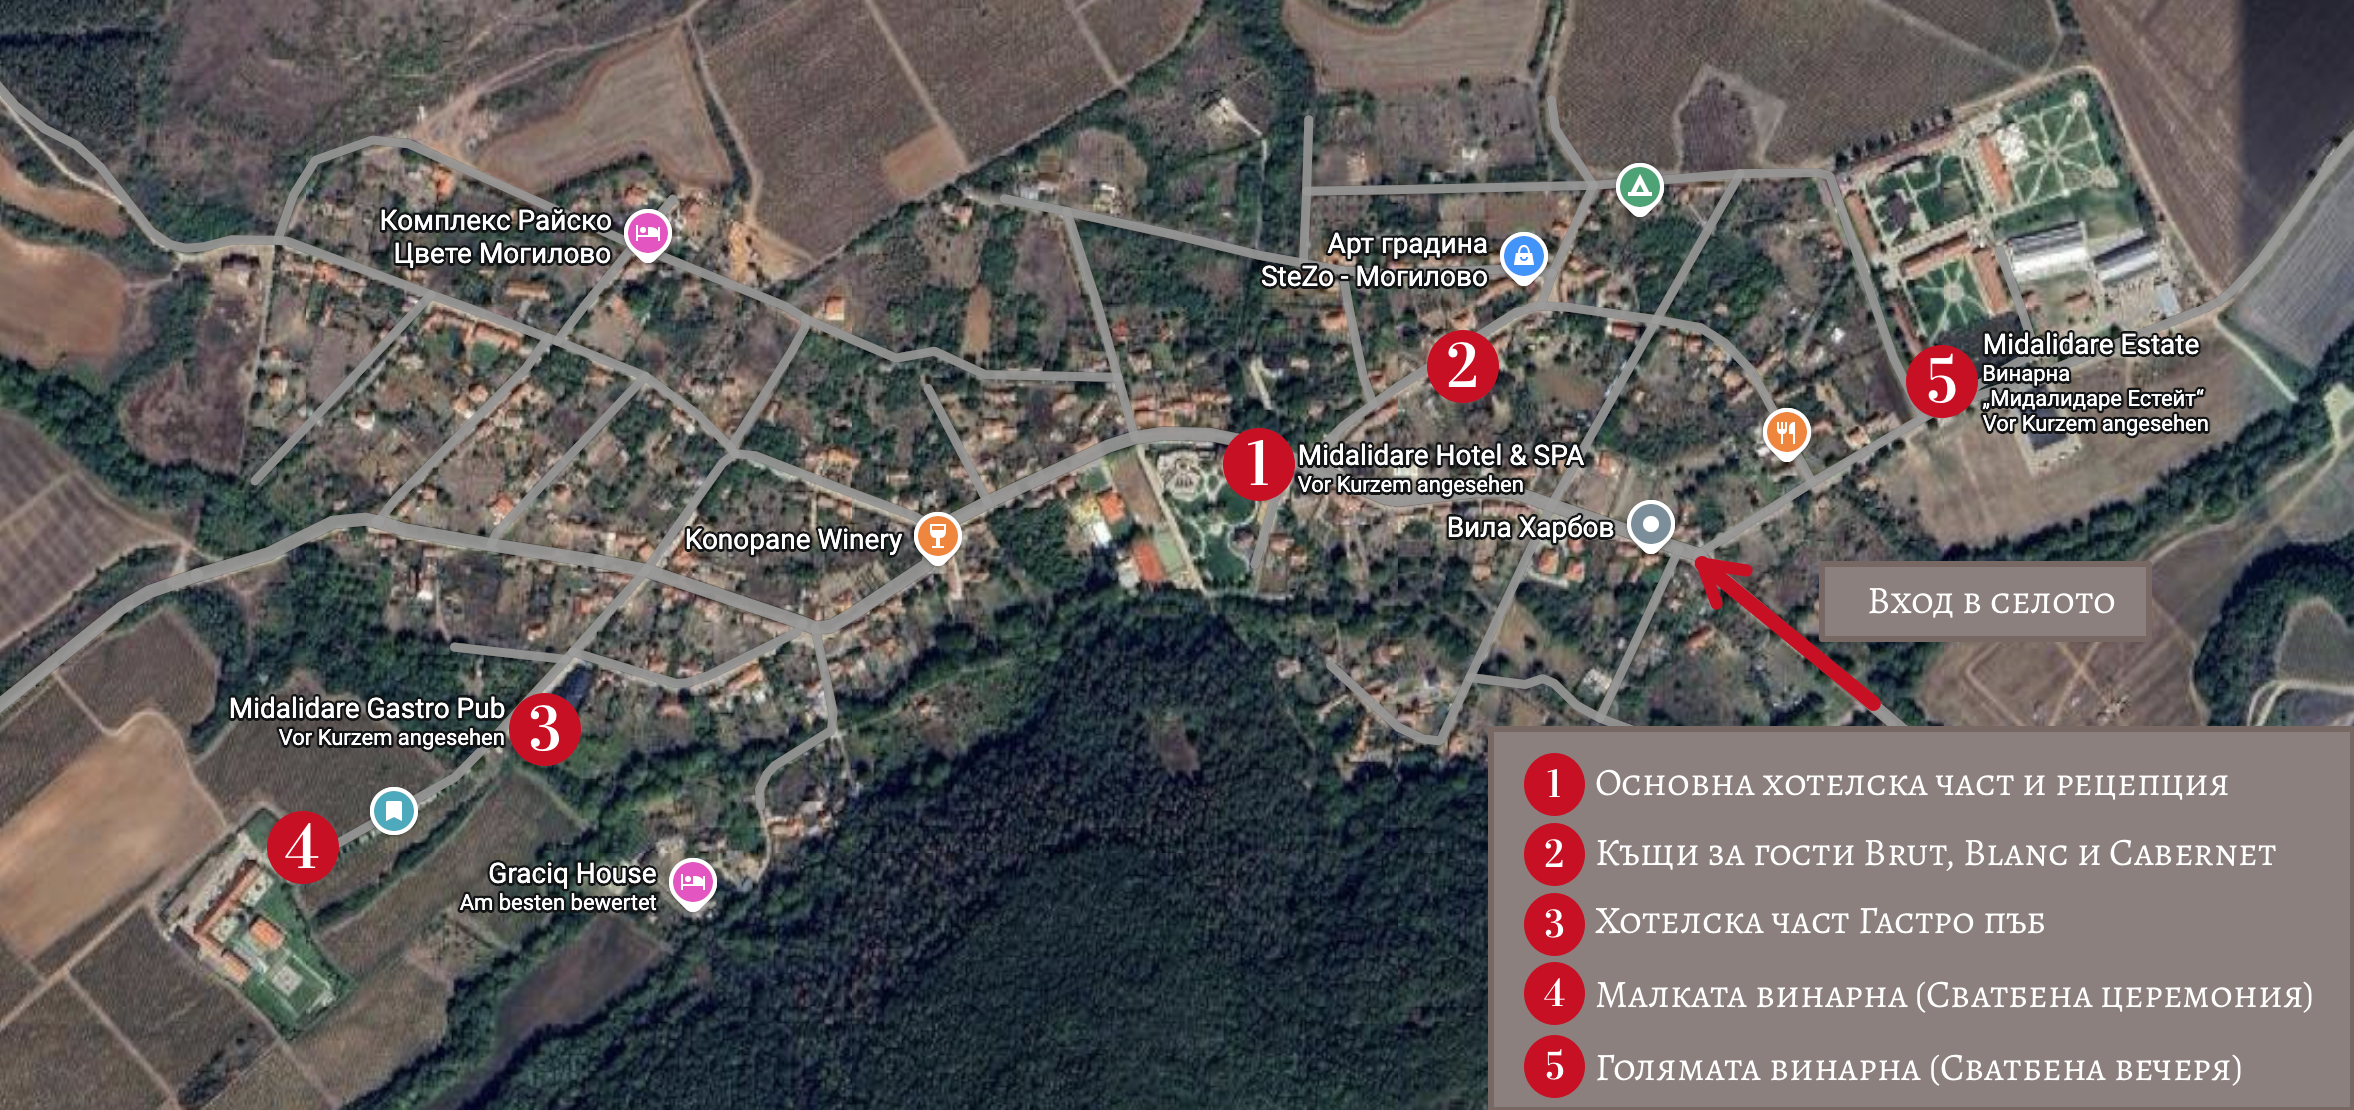Click red circle 1 at Midalidare Hotel
The image size is (2354, 1110).
[1259, 464]
